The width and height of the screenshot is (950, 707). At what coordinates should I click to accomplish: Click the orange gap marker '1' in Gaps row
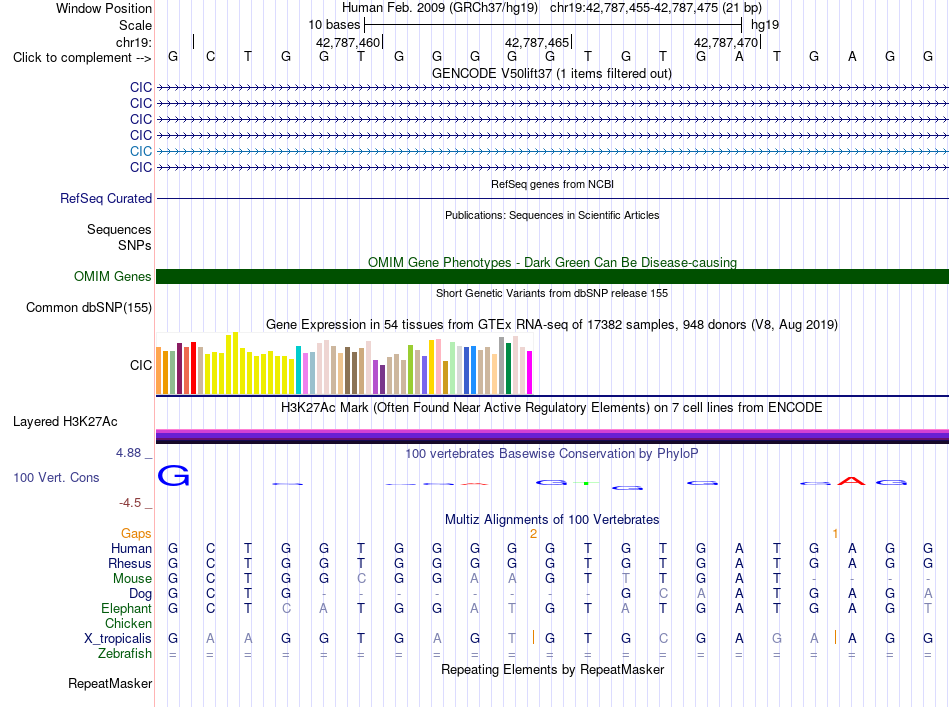pyautogui.click(x=835, y=534)
